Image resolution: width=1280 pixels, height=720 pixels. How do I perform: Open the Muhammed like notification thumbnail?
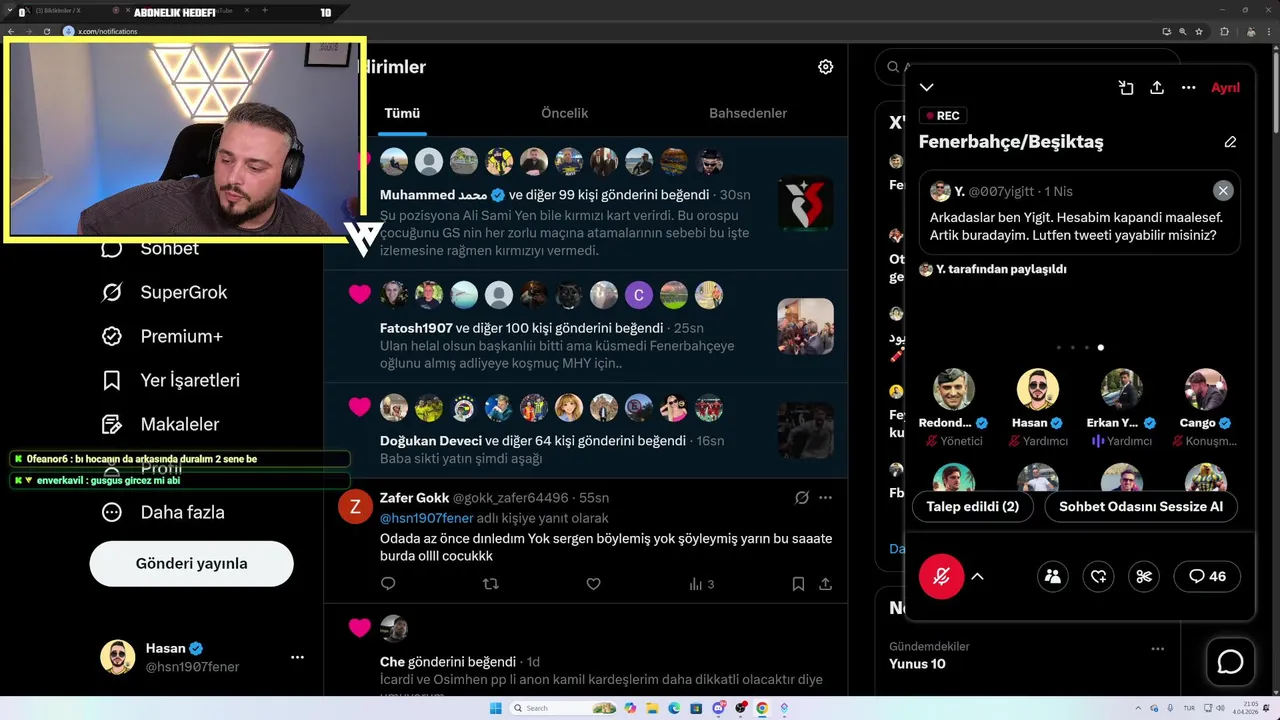pyautogui.click(x=806, y=204)
